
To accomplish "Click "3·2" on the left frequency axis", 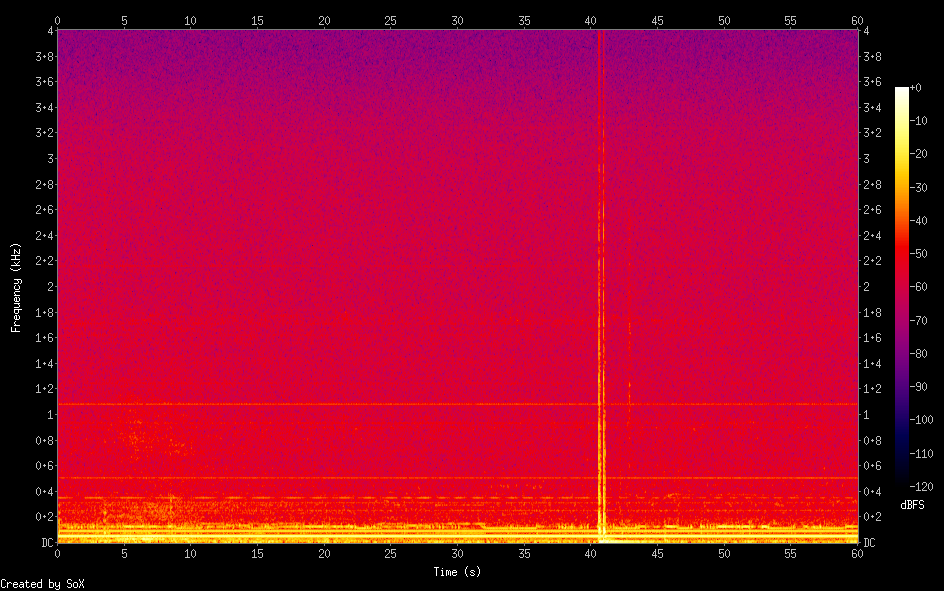I will (x=45, y=133).
